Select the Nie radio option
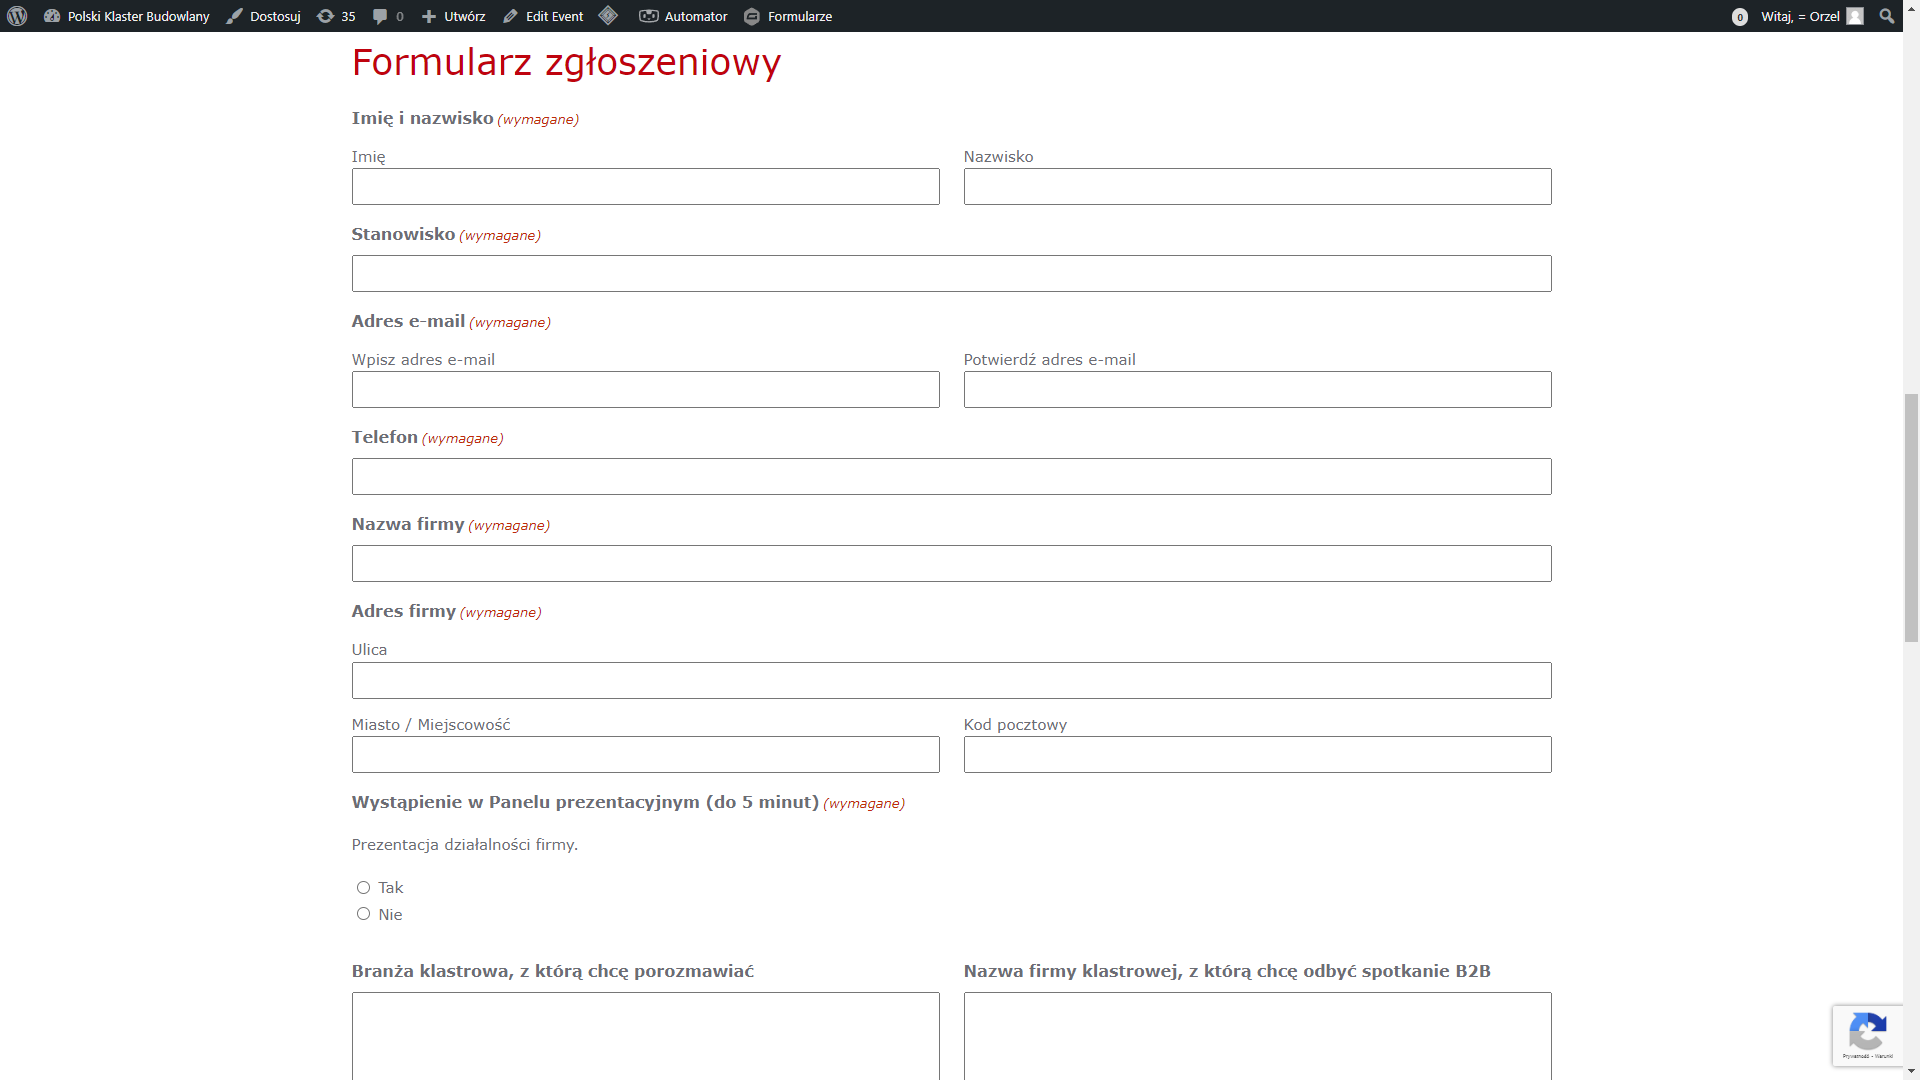The width and height of the screenshot is (1920, 1080). pyautogui.click(x=363, y=914)
